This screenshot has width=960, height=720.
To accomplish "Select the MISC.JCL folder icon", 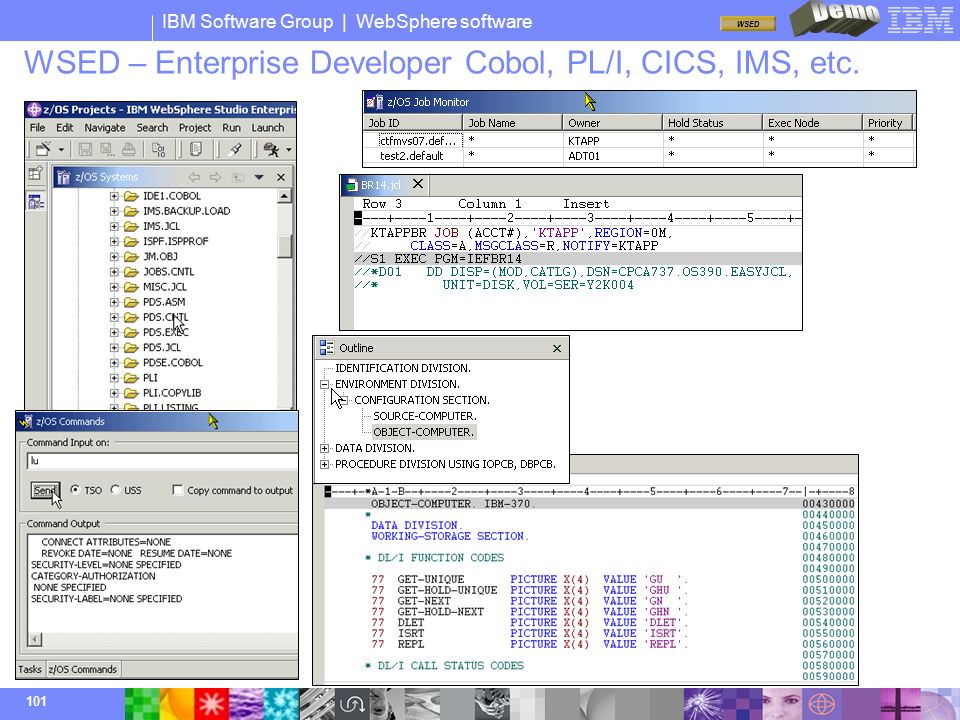I will click(131, 287).
